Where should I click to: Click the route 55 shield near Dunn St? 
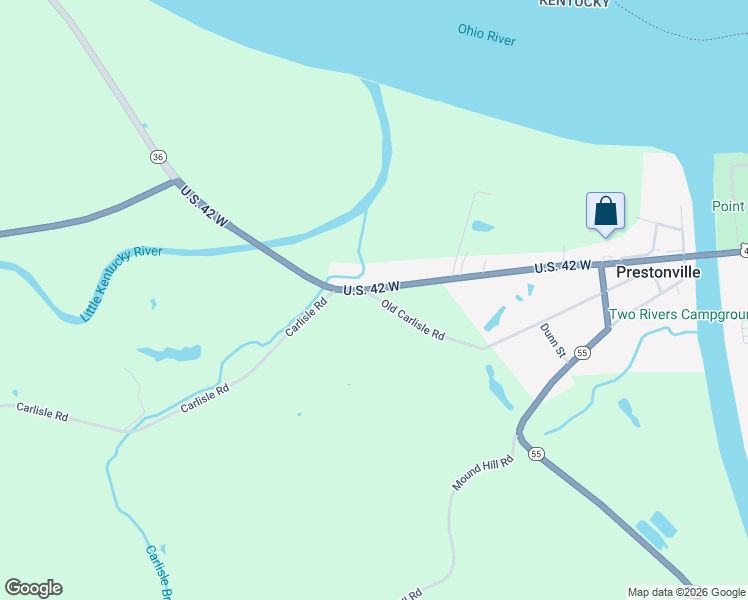pos(582,353)
